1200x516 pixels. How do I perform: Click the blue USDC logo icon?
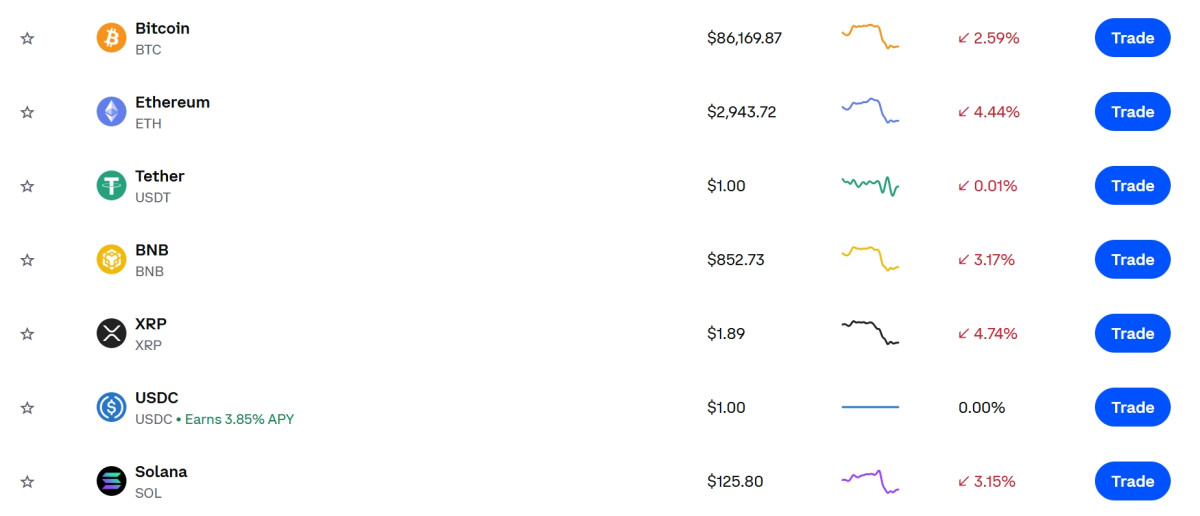coord(111,408)
